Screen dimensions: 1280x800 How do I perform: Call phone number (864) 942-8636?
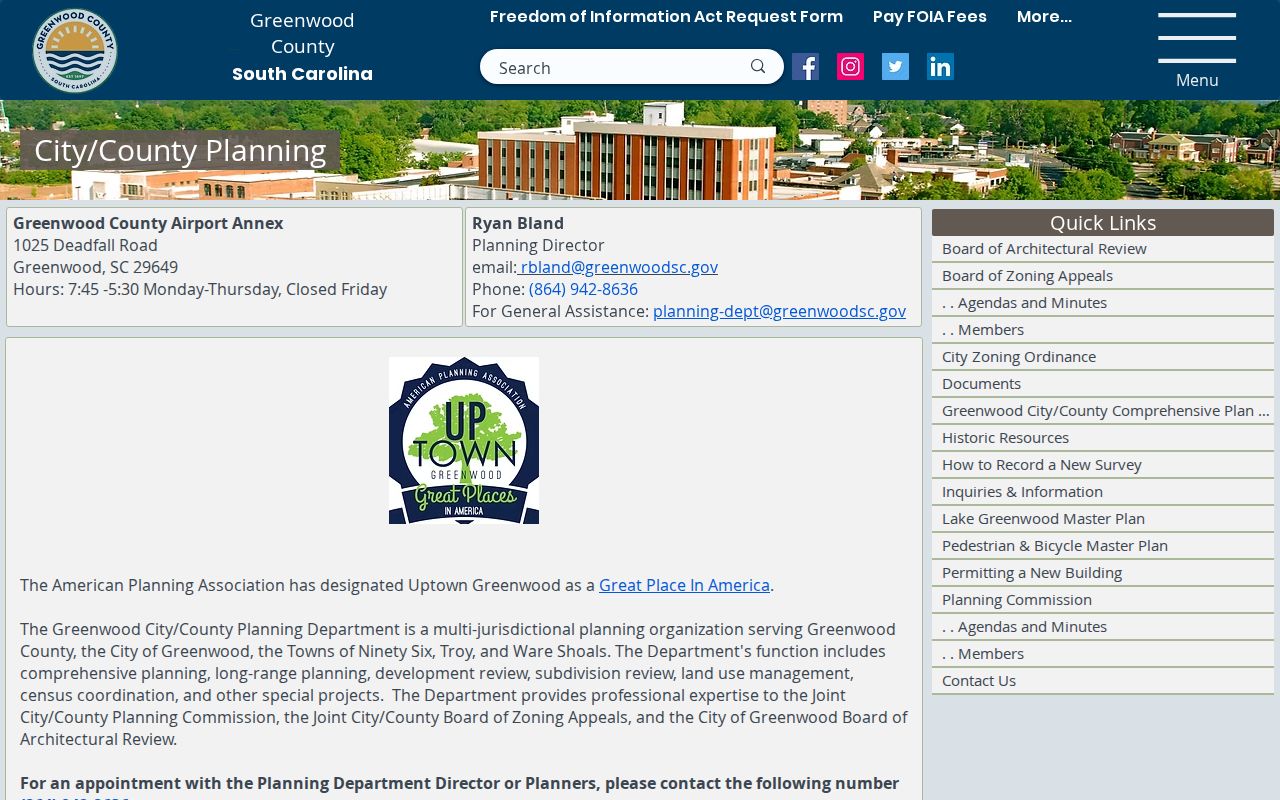point(583,289)
